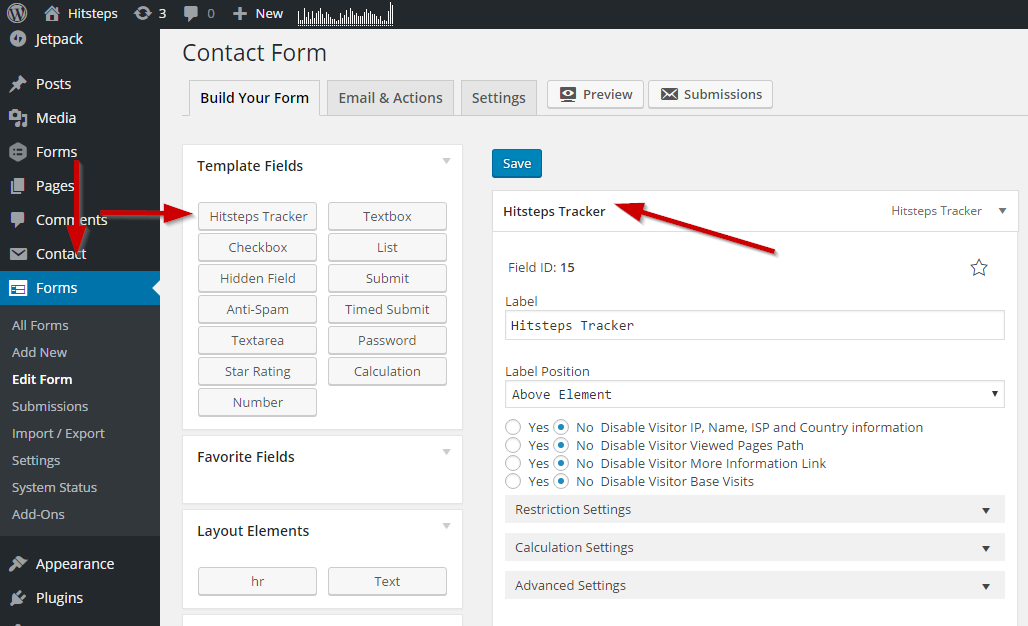Click the Appearance paintbrush icon
This screenshot has height=626, width=1028.
tap(18, 564)
